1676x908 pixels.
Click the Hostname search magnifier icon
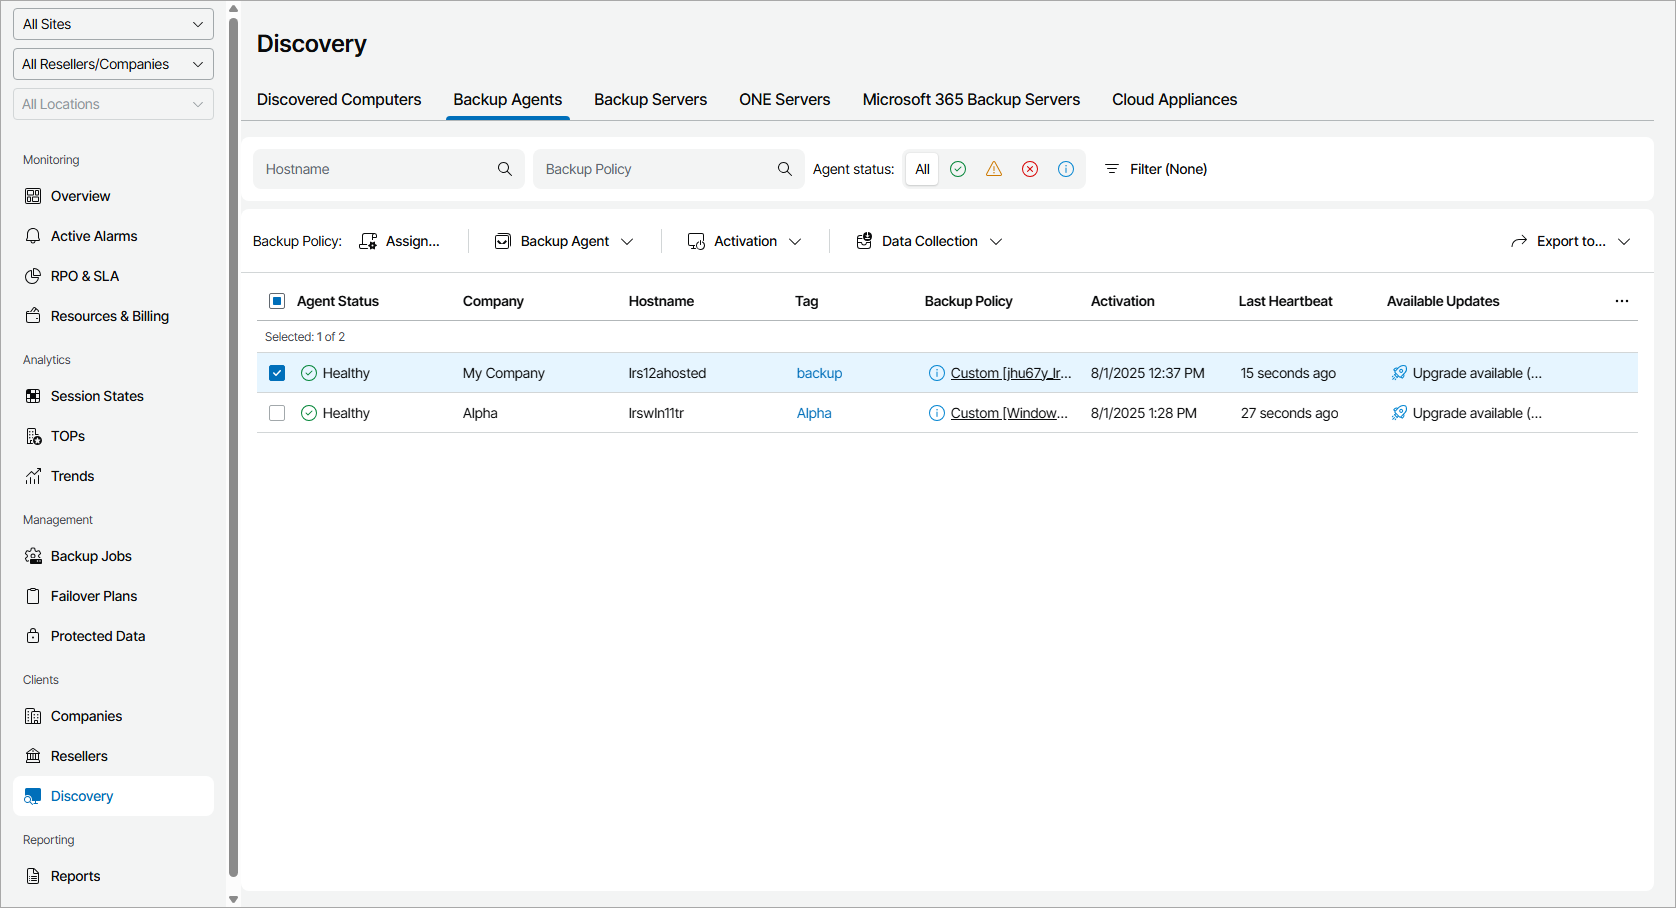coord(505,169)
